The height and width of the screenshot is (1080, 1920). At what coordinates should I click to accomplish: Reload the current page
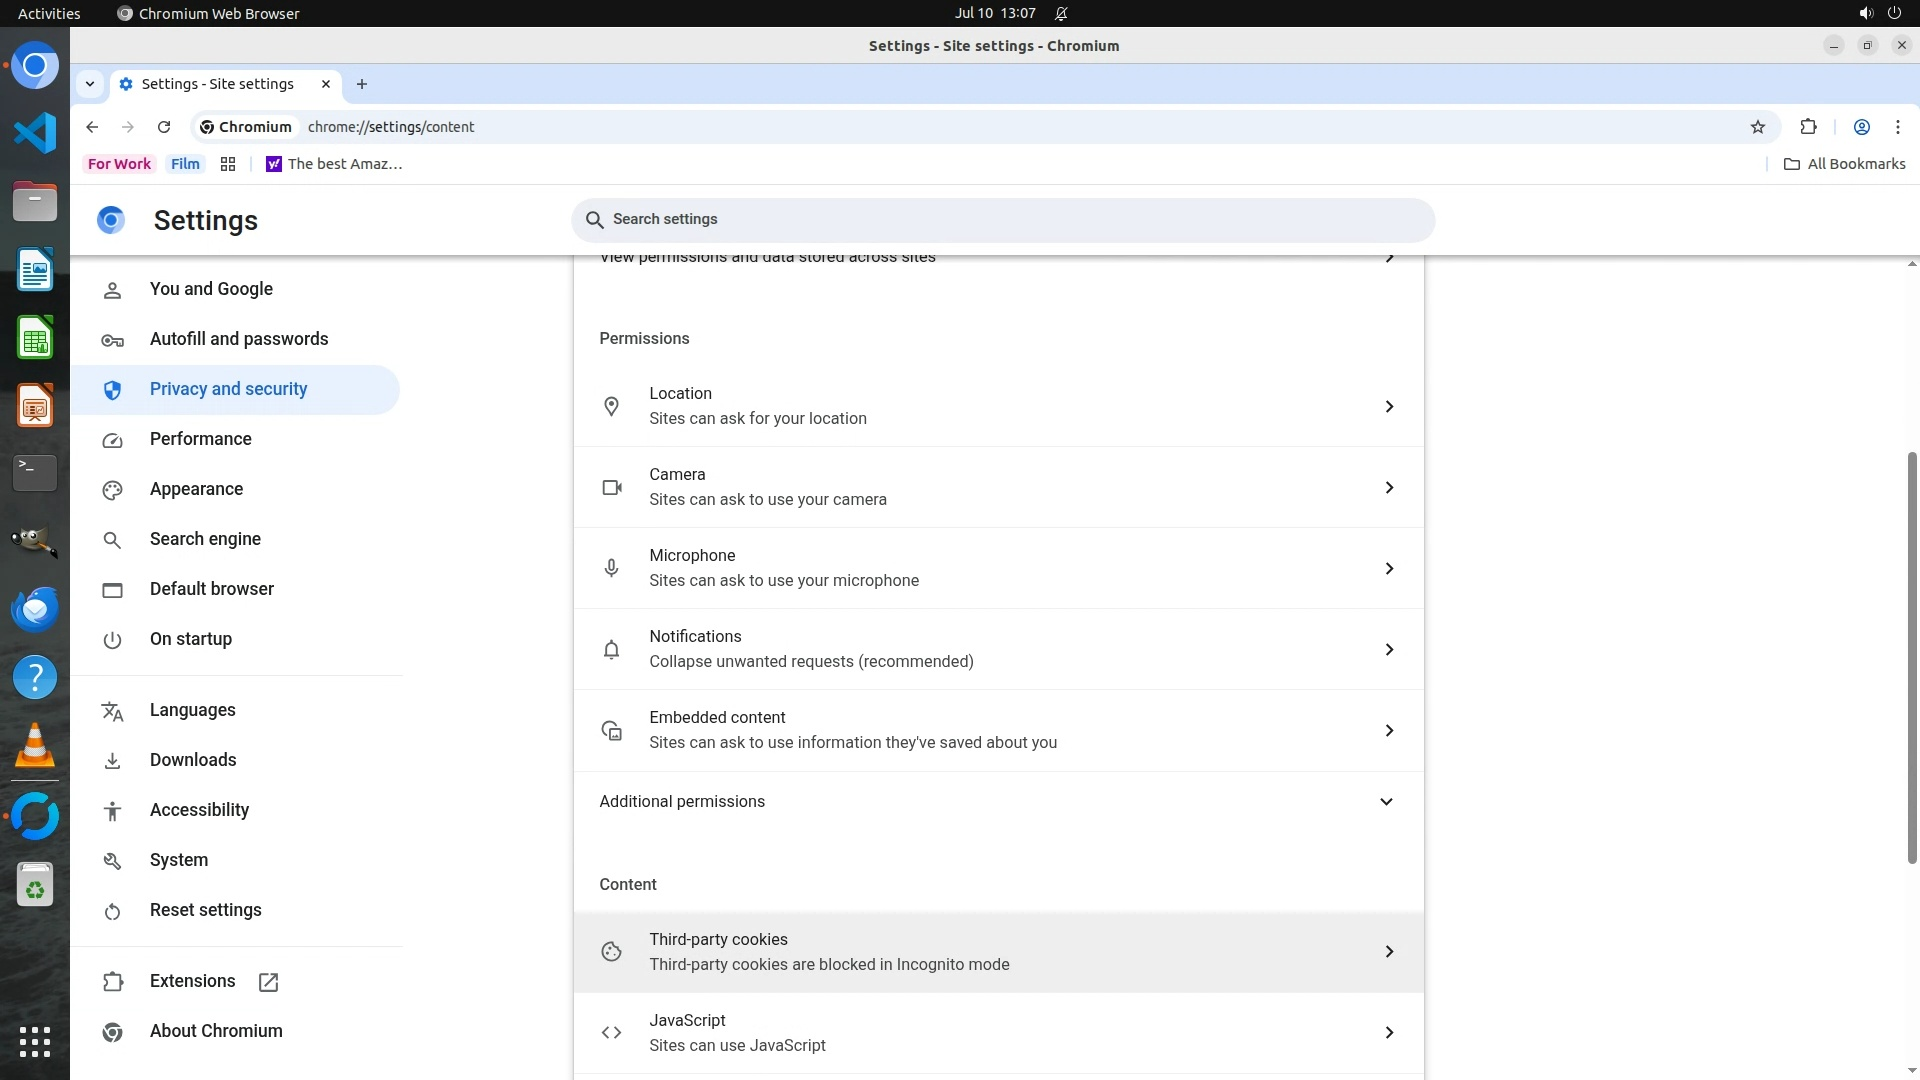[164, 127]
